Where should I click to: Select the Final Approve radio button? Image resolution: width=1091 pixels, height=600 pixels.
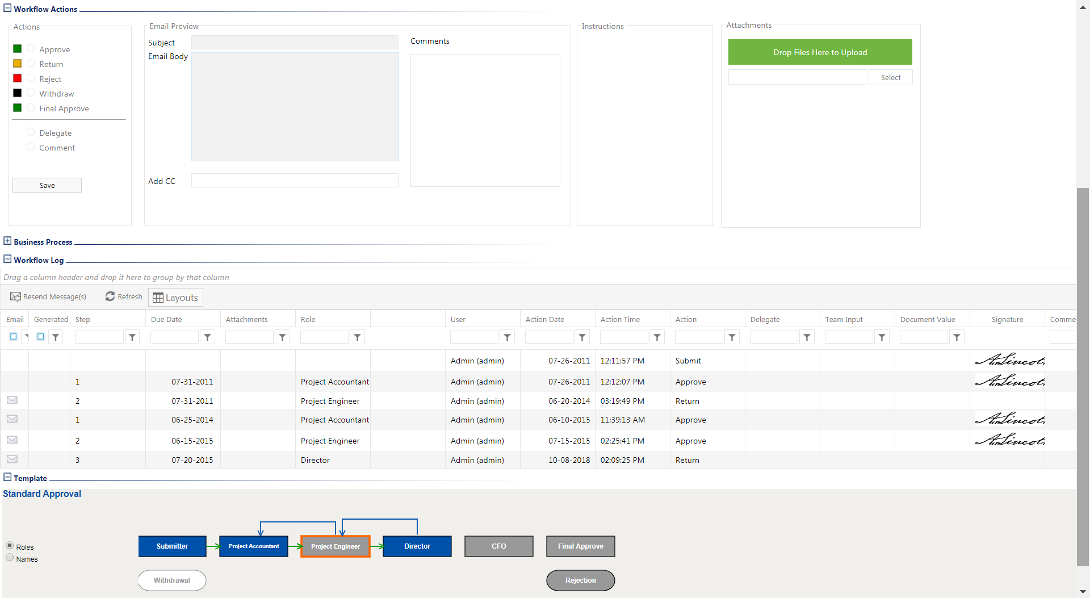pos(31,108)
